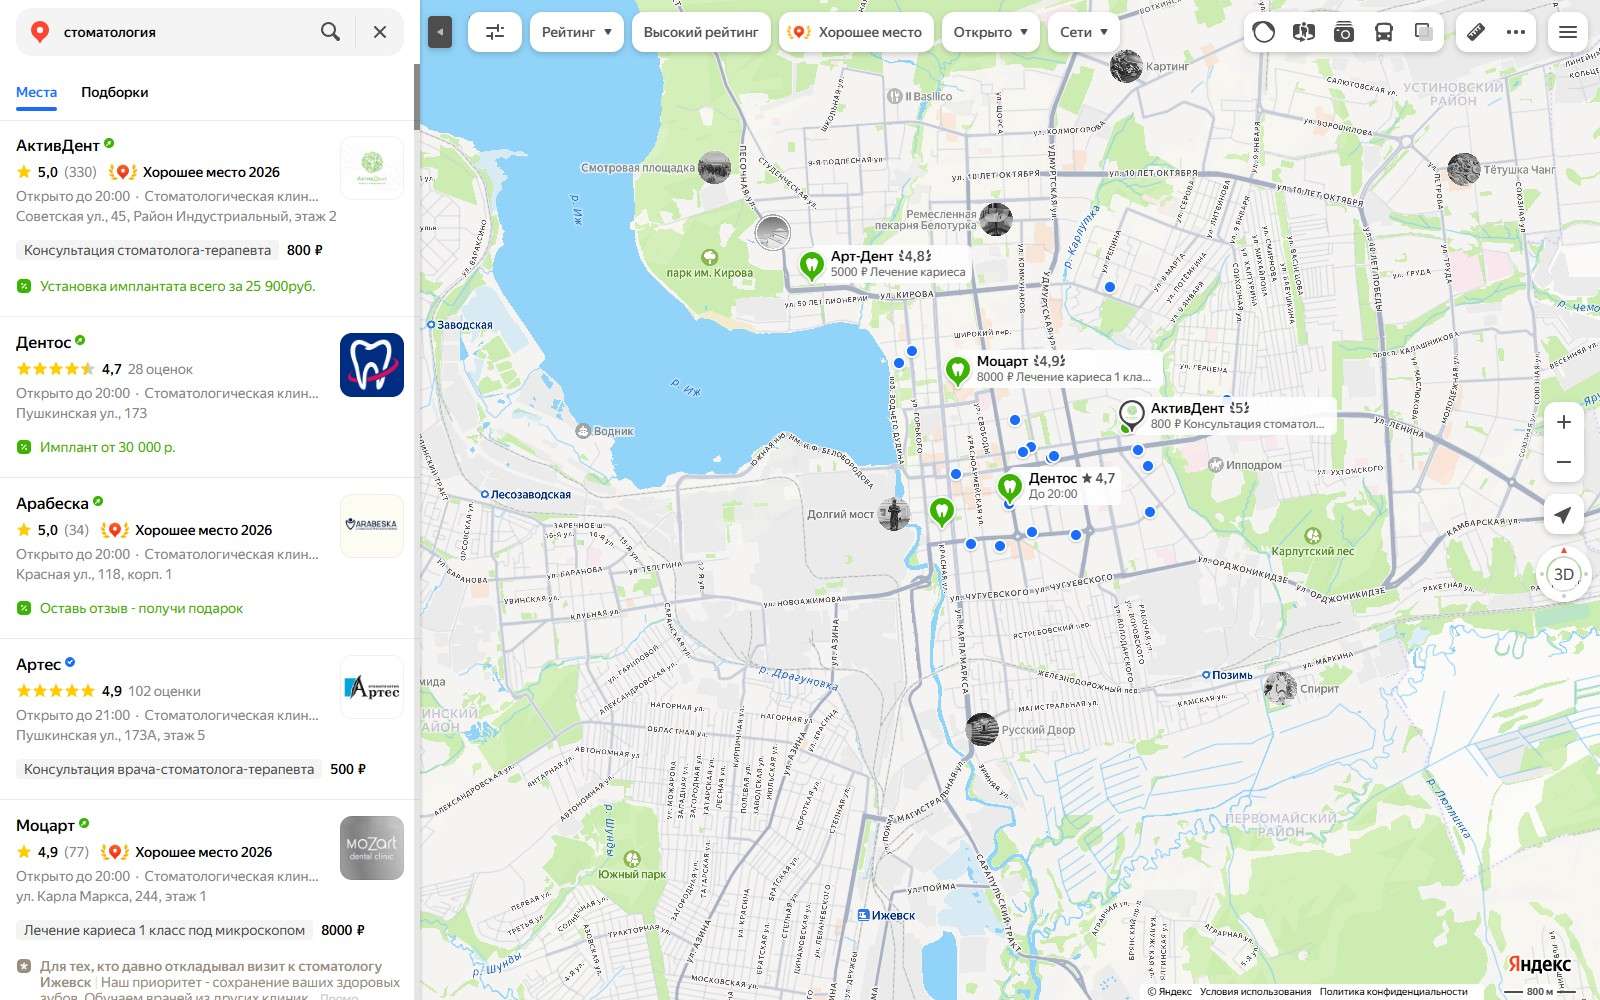The image size is (1600, 1000).
Task: Click the Моцарт green map pin
Action: (958, 370)
